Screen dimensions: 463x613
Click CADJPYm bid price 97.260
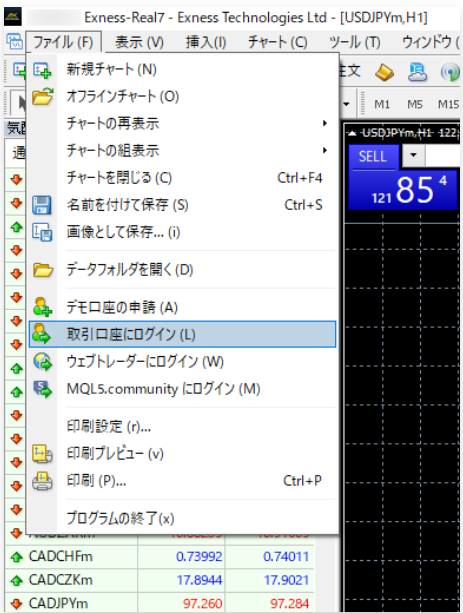click(203, 603)
